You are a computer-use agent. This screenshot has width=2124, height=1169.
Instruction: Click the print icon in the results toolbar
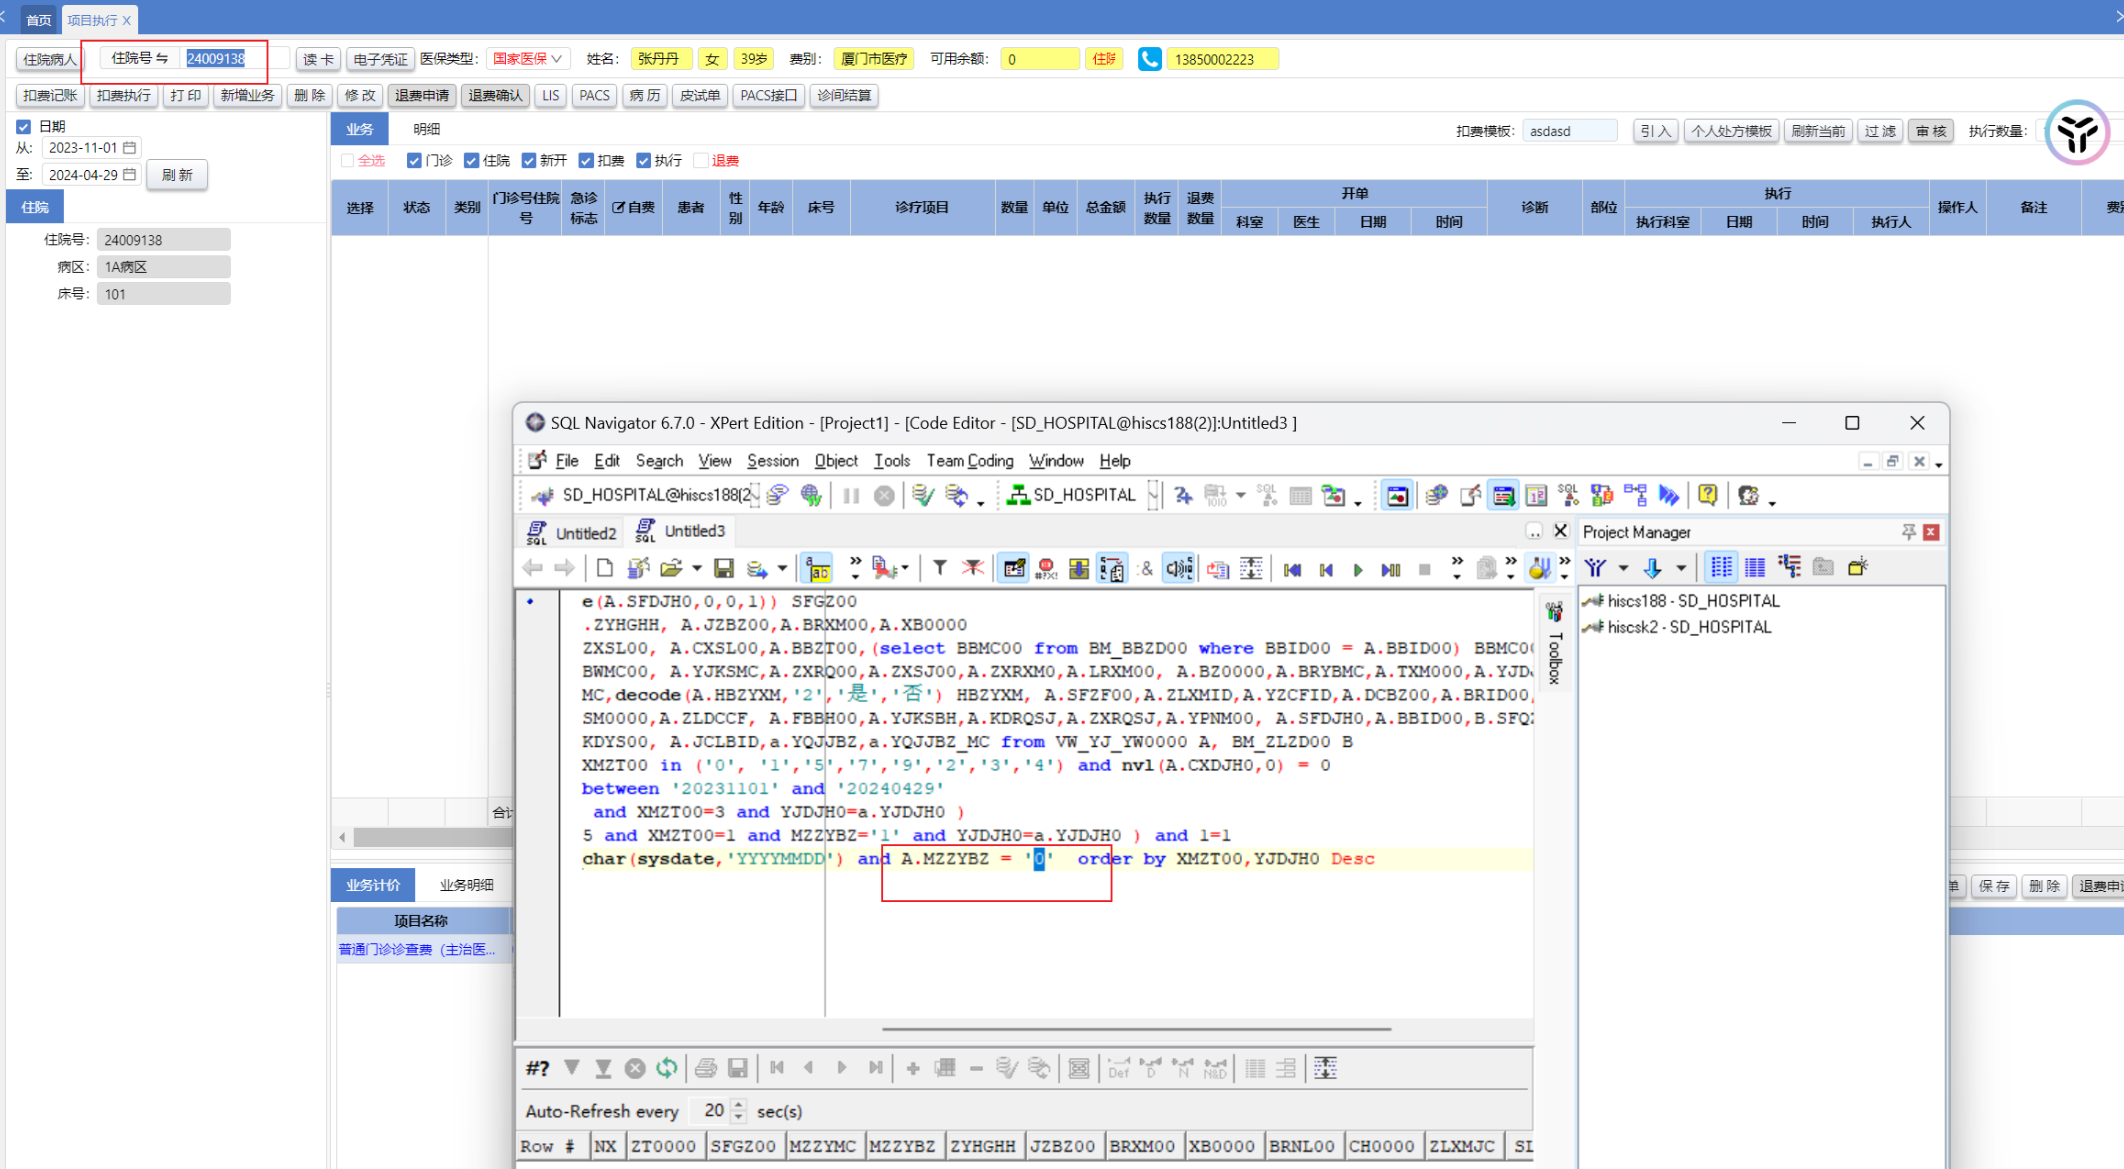(705, 1068)
